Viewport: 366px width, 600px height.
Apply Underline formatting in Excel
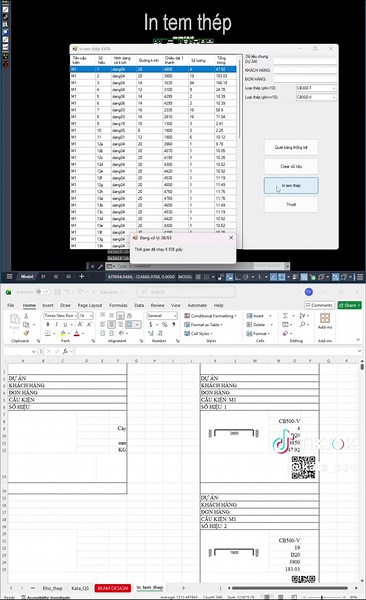[65, 324]
